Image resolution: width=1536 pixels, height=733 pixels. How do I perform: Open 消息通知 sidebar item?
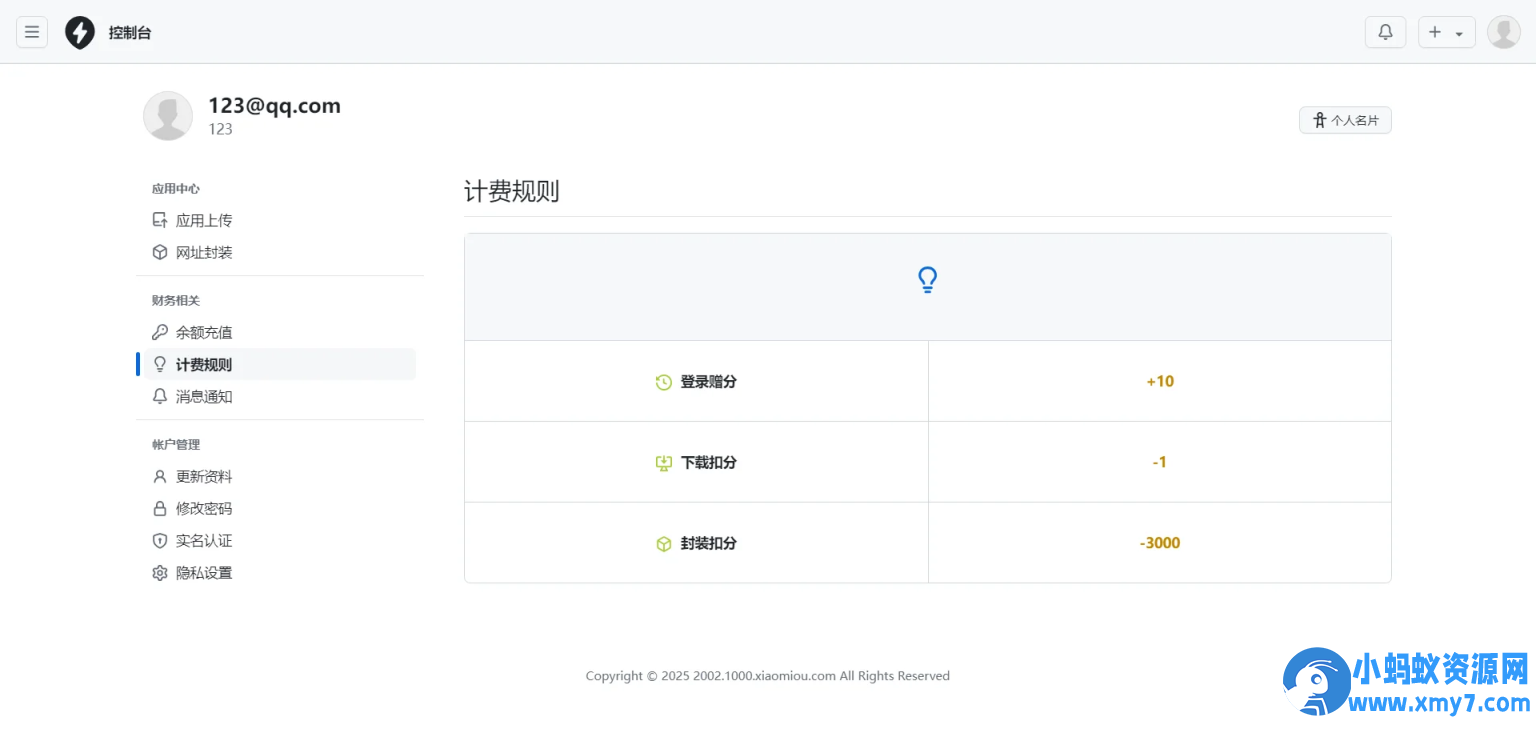click(279, 396)
